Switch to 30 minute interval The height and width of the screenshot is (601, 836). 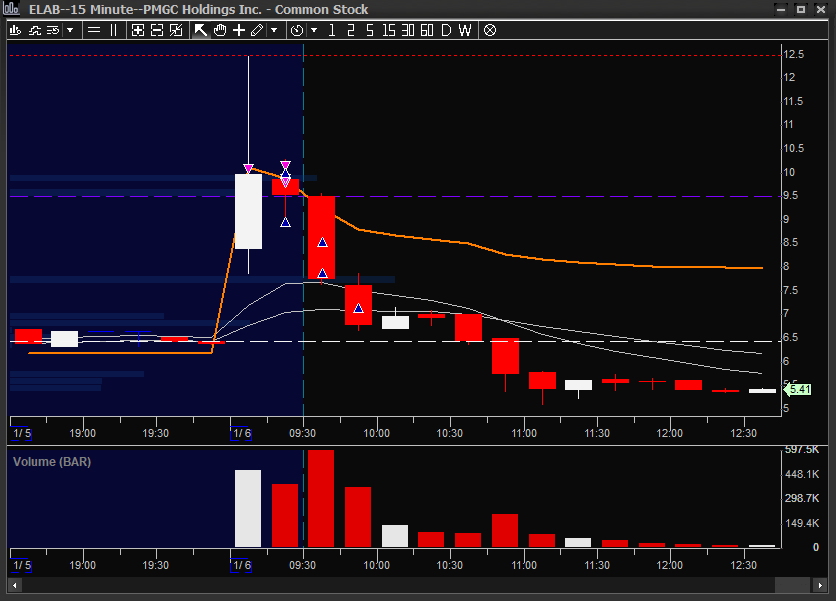click(x=408, y=30)
